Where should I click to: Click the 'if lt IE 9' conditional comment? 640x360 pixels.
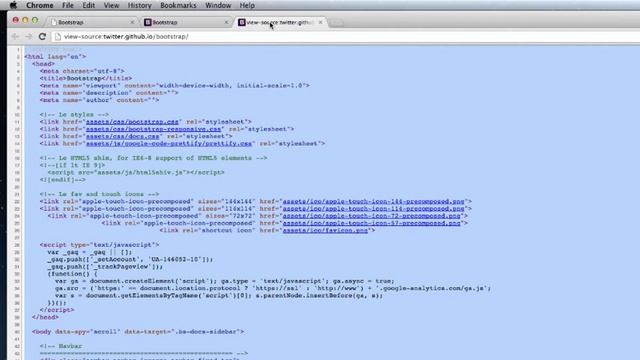(72, 165)
